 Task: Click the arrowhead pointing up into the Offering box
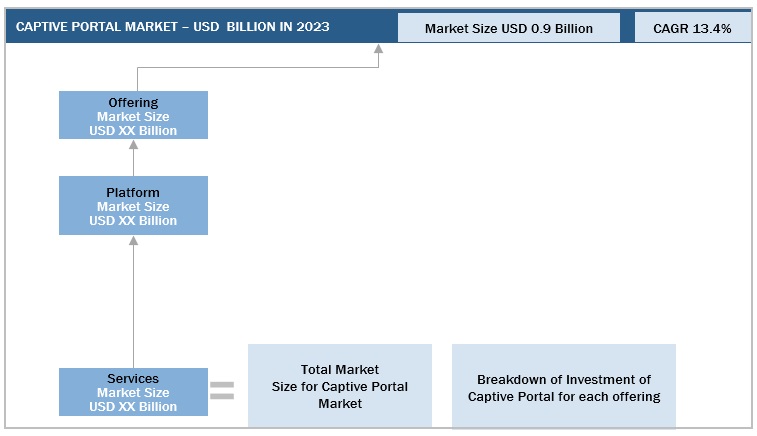[x=133, y=145]
